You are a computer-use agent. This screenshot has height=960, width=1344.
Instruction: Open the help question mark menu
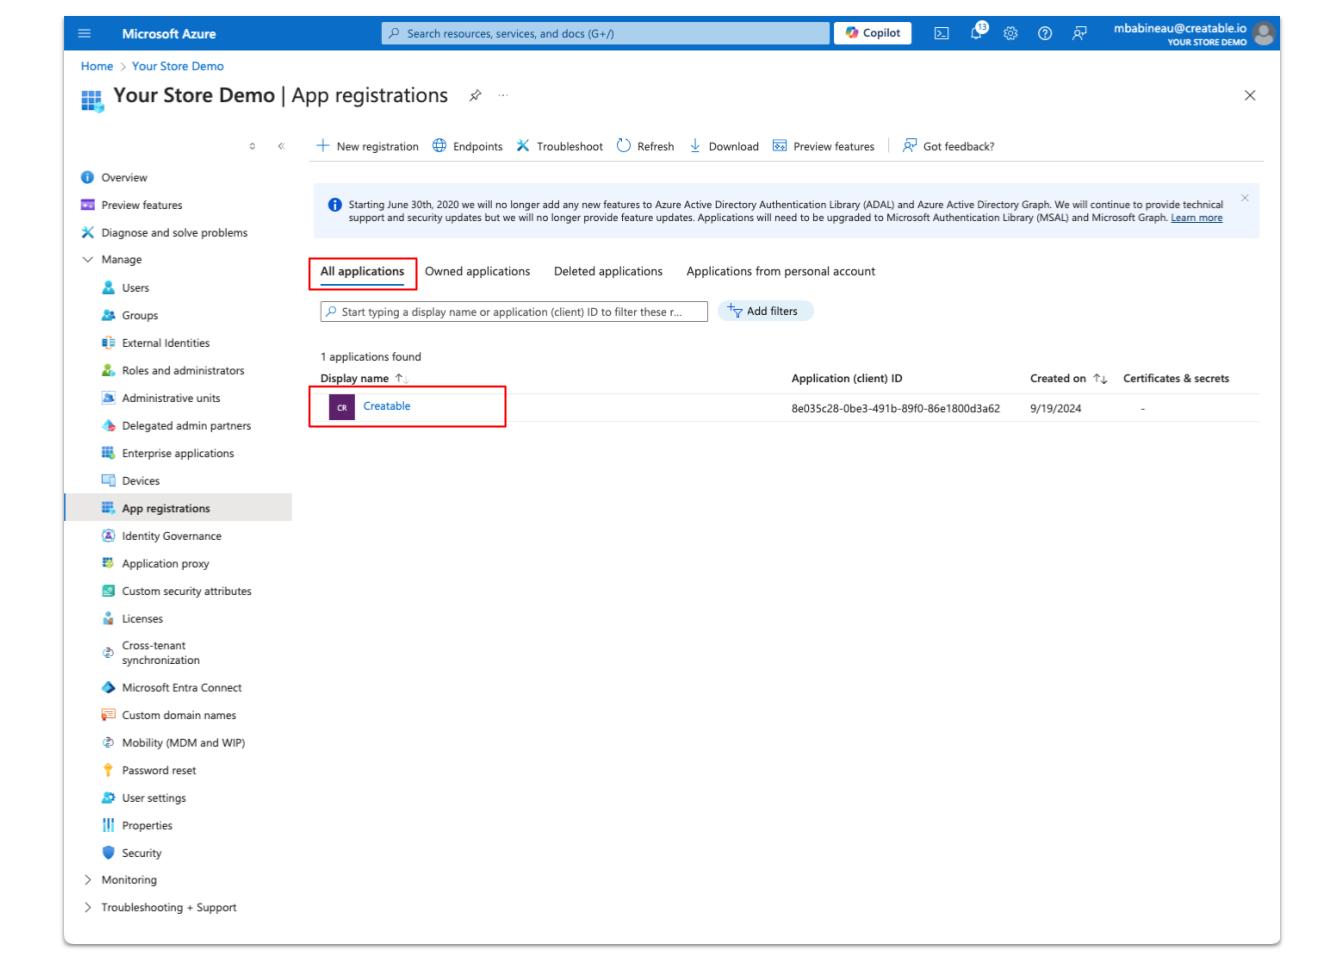pyautogui.click(x=1045, y=33)
